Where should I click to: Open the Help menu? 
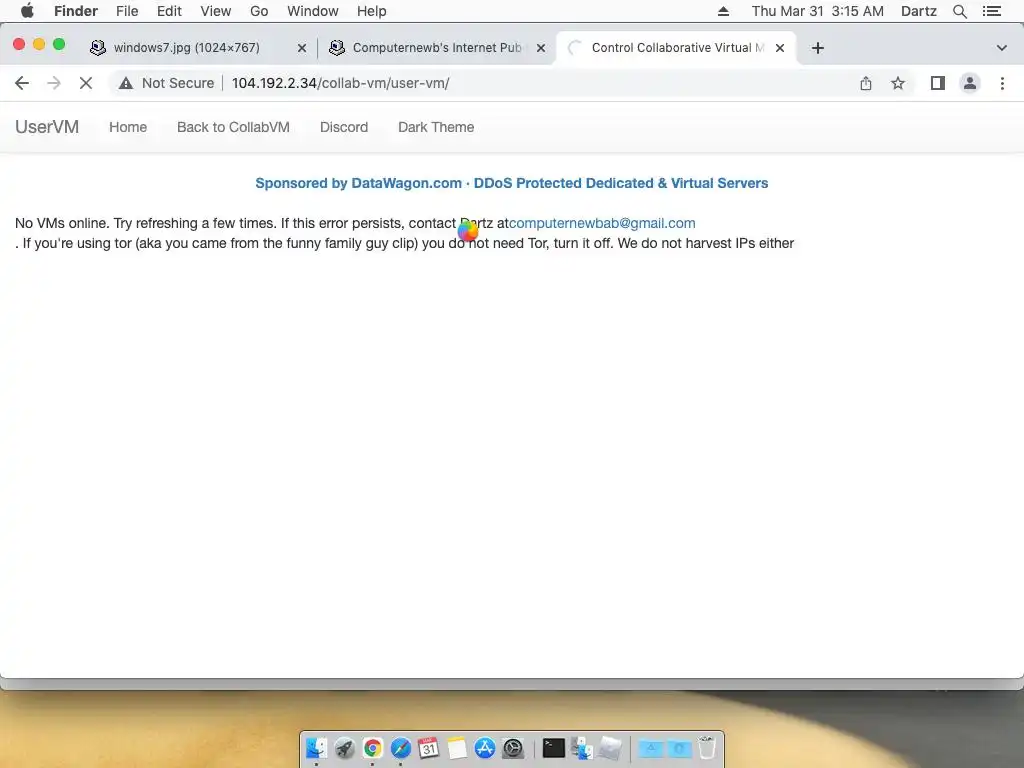click(x=372, y=11)
